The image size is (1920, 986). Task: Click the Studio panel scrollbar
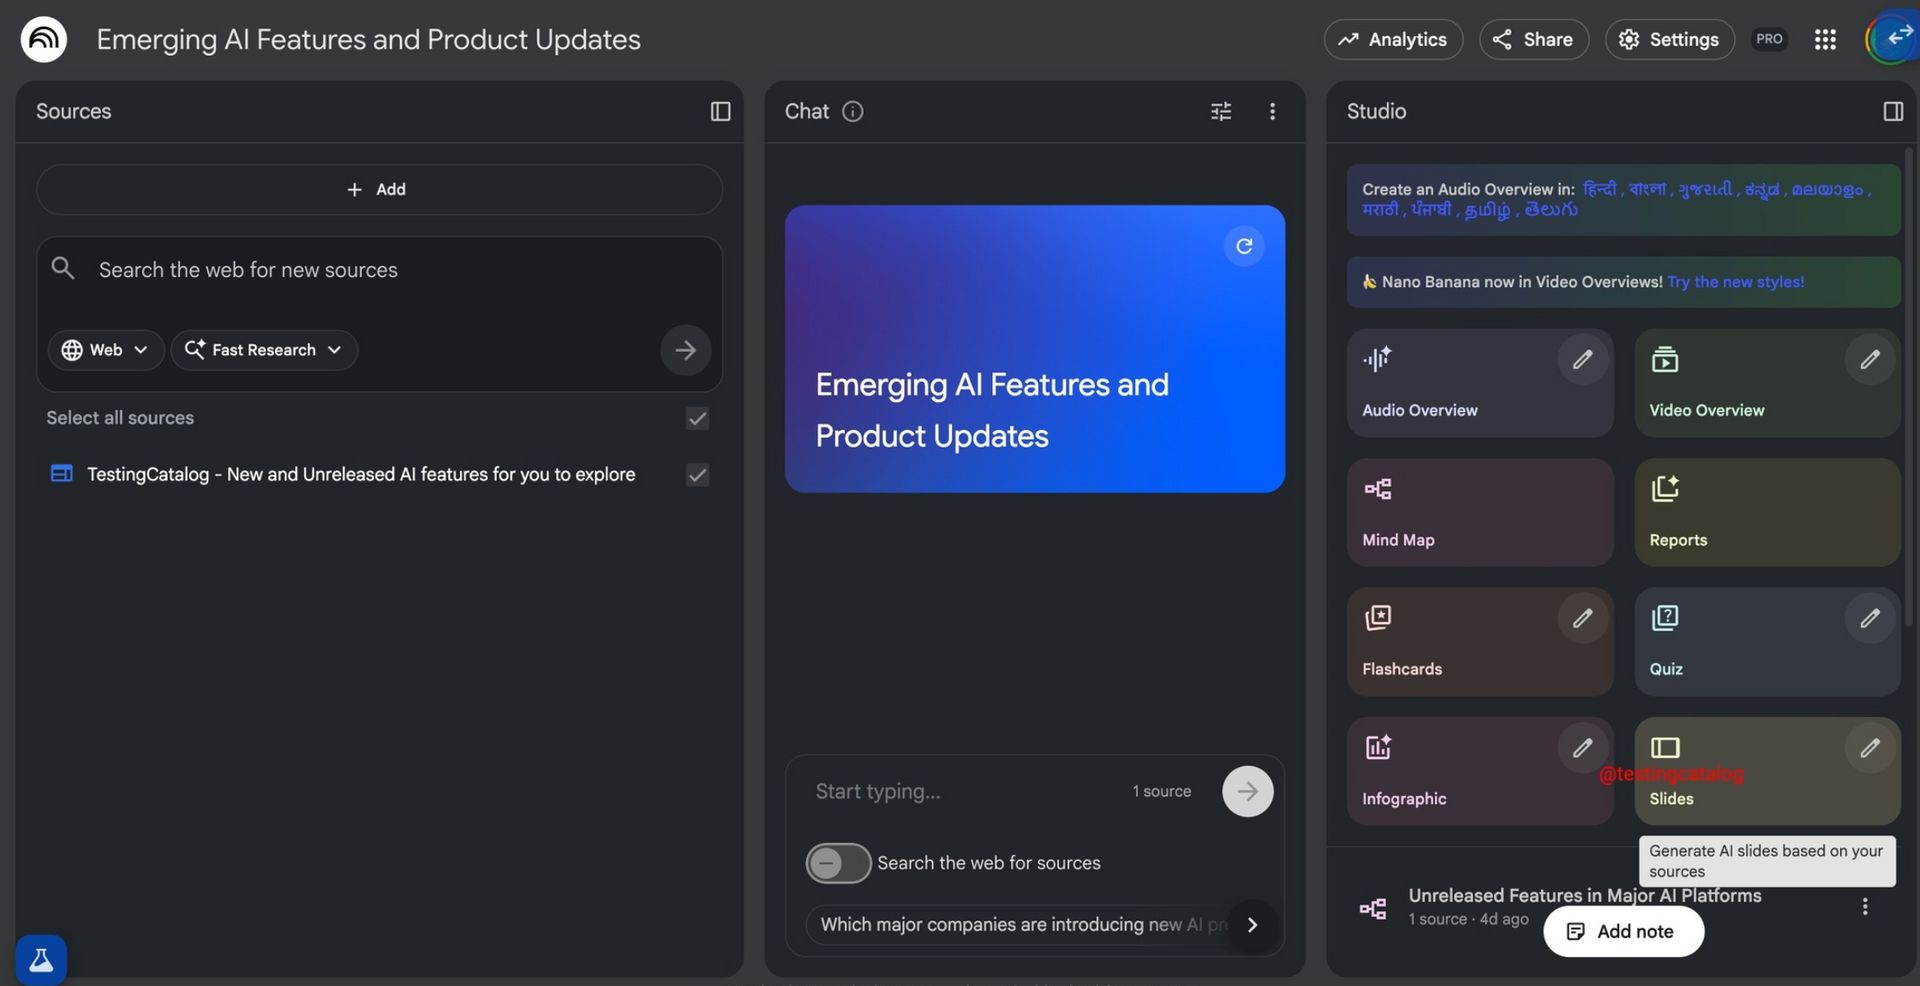coord(1908,388)
